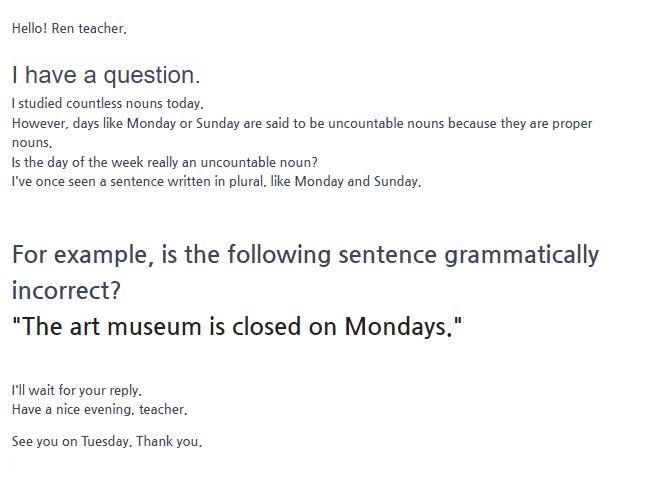
Task: Click the quoted sentence 'The art museum is closed'
Action: 237,326
